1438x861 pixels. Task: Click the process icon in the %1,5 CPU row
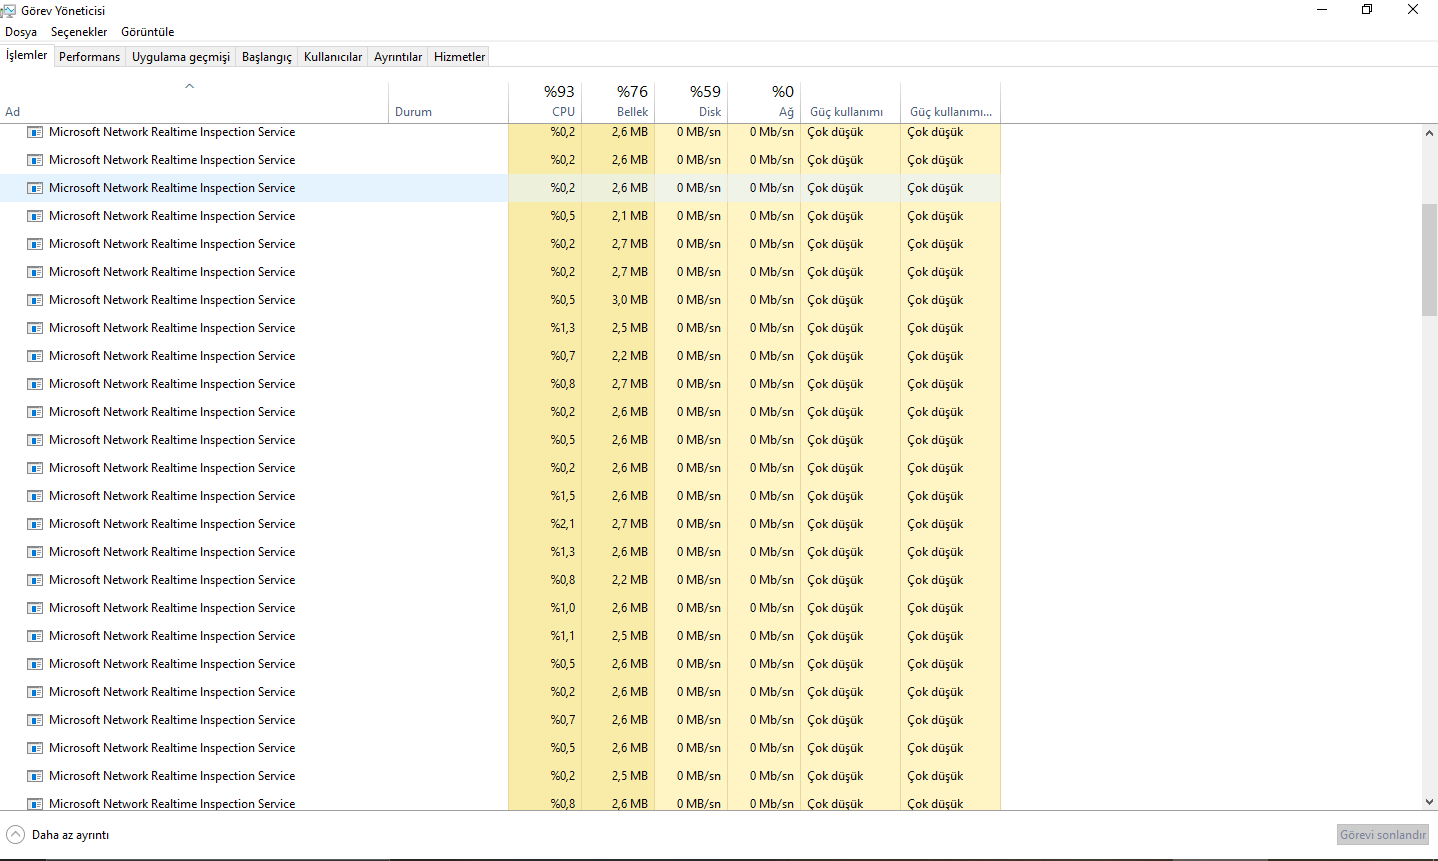click(35, 496)
